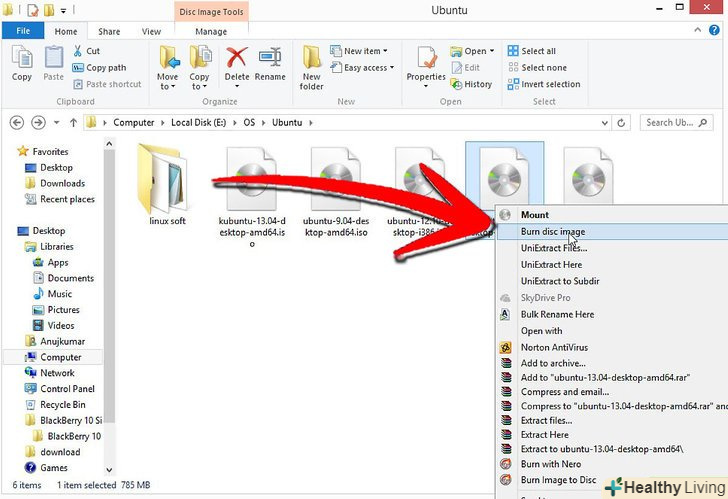
Task: Click Computer in the address breadcrumb
Action: (134, 123)
